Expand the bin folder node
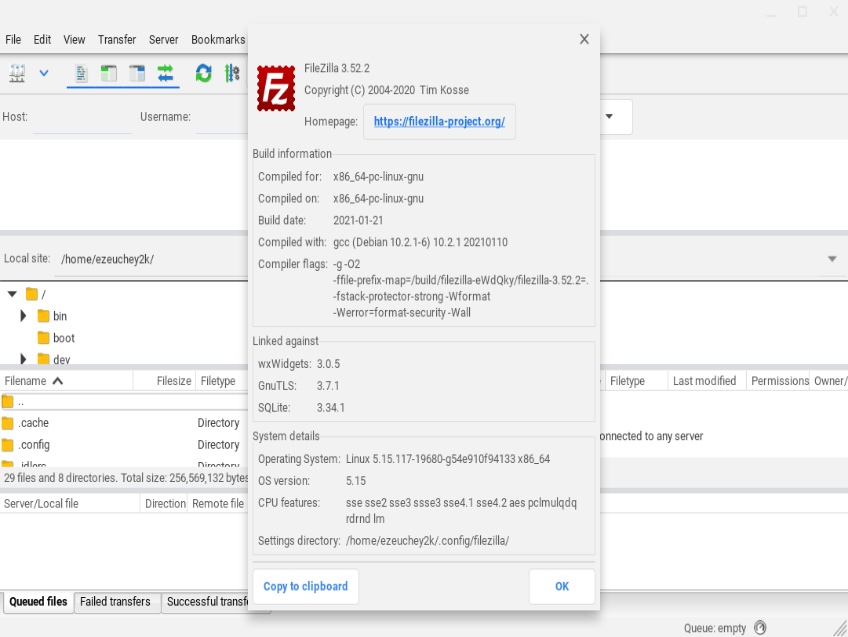 (23, 316)
